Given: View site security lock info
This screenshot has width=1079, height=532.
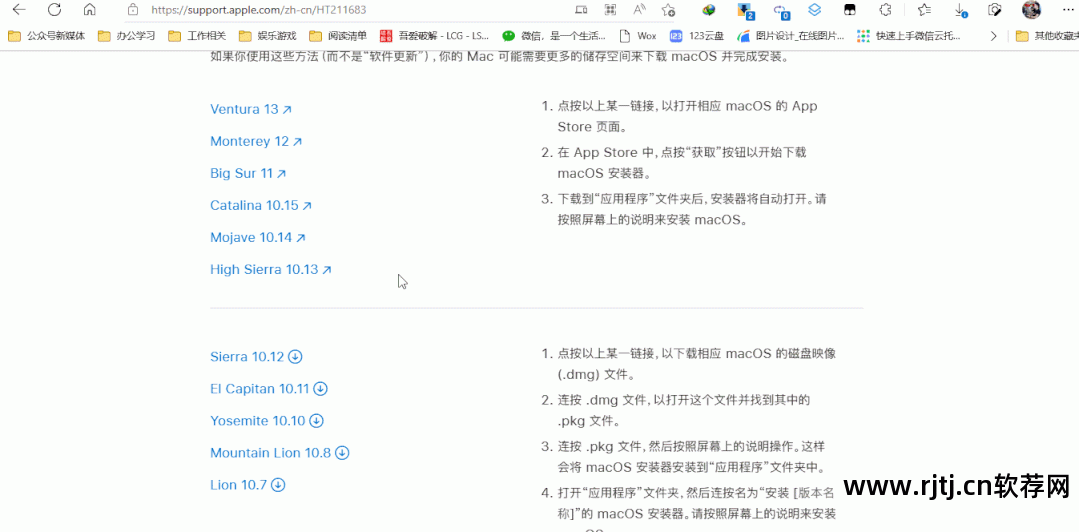Looking at the screenshot, I should [x=133, y=10].
